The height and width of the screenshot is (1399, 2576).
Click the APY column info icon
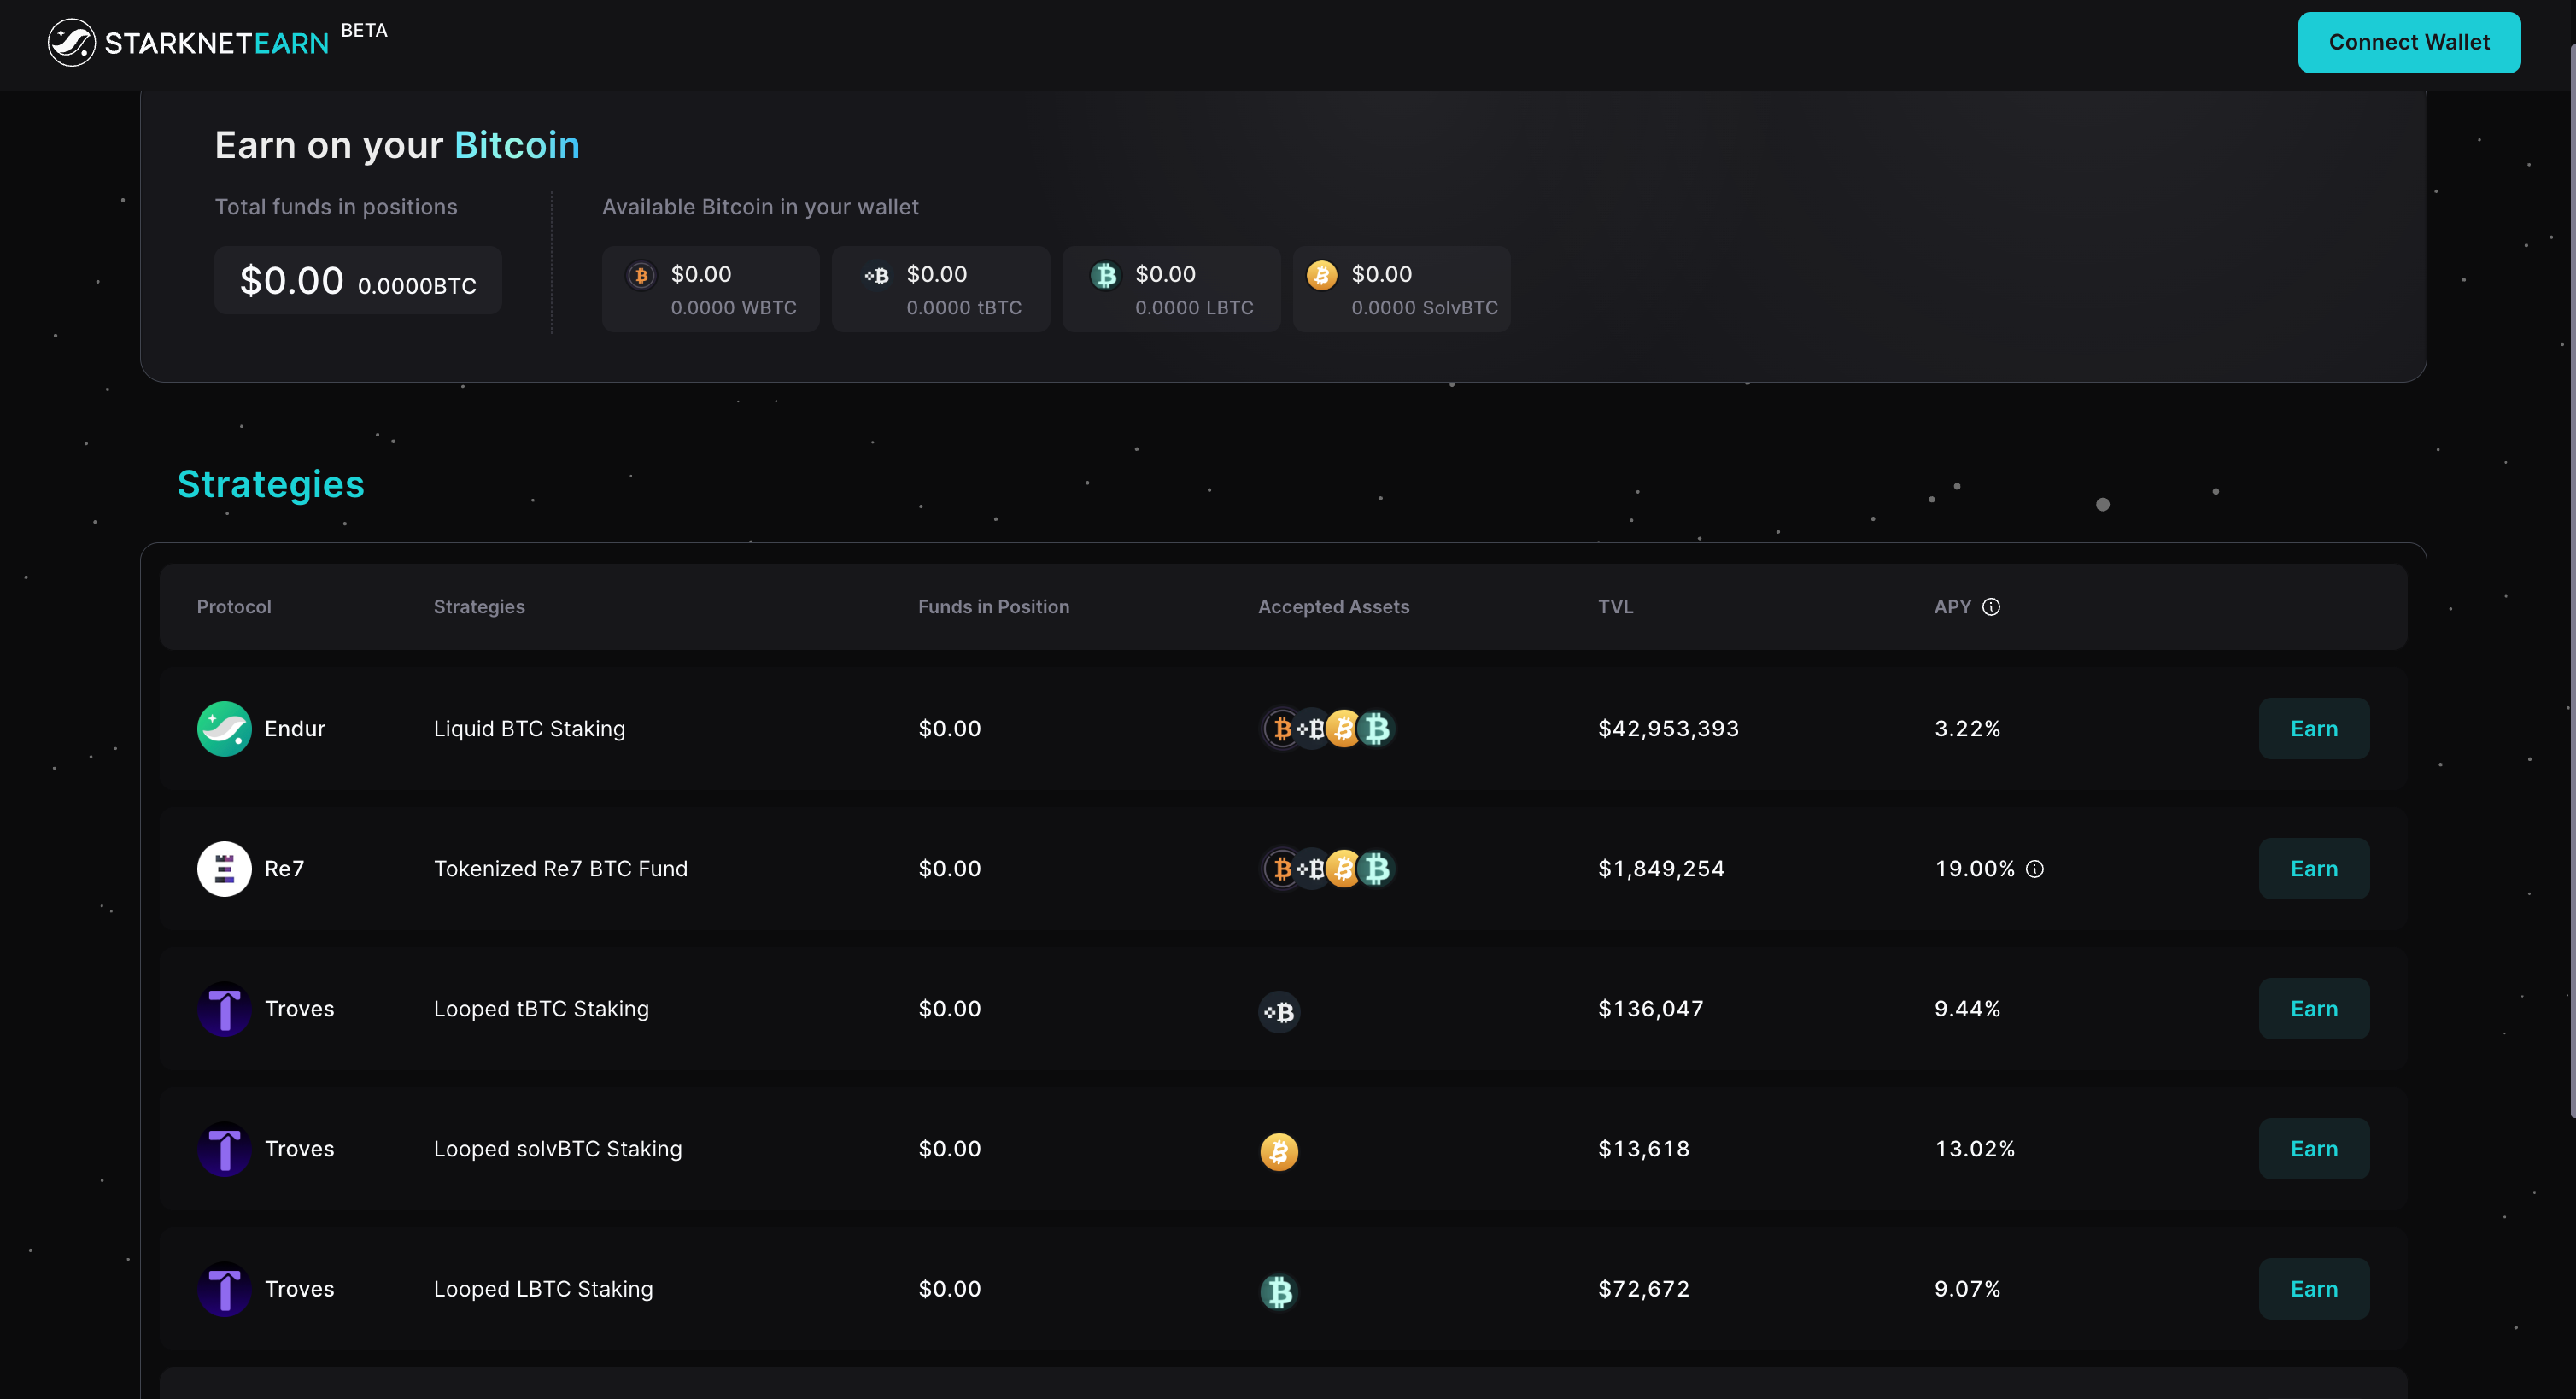pos(1991,607)
